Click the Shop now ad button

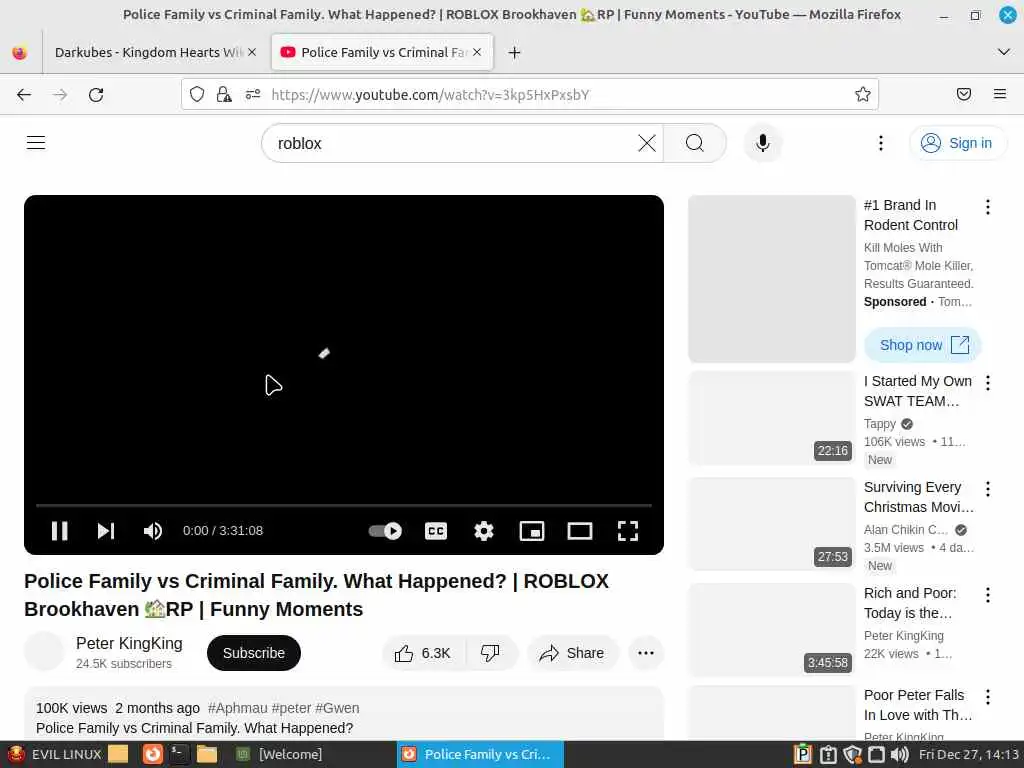(x=923, y=345)
